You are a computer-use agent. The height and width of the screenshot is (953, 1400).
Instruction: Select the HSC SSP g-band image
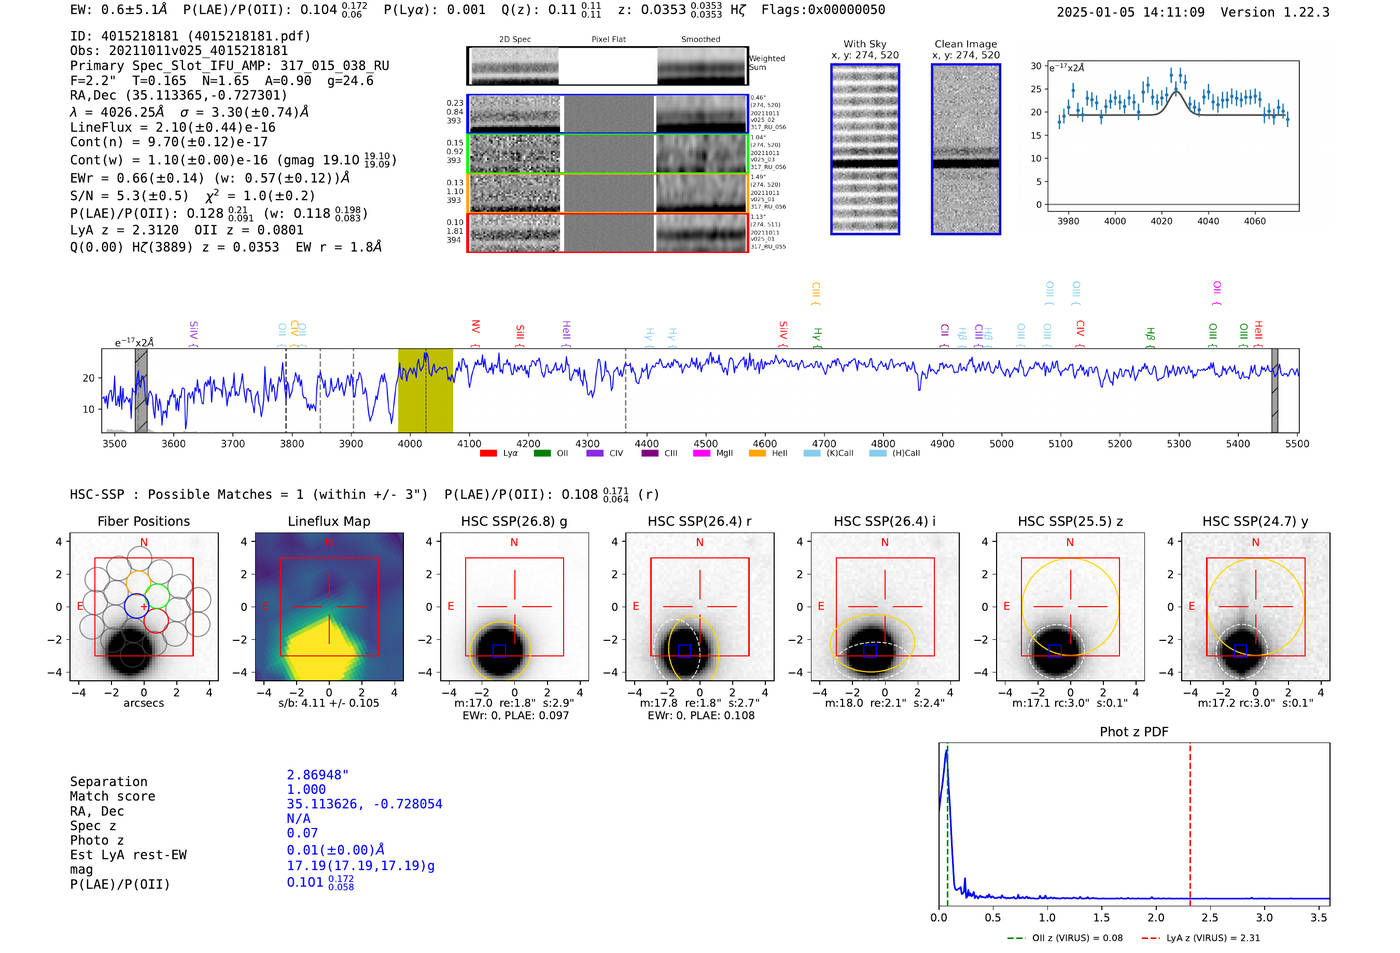pos(514,606)
